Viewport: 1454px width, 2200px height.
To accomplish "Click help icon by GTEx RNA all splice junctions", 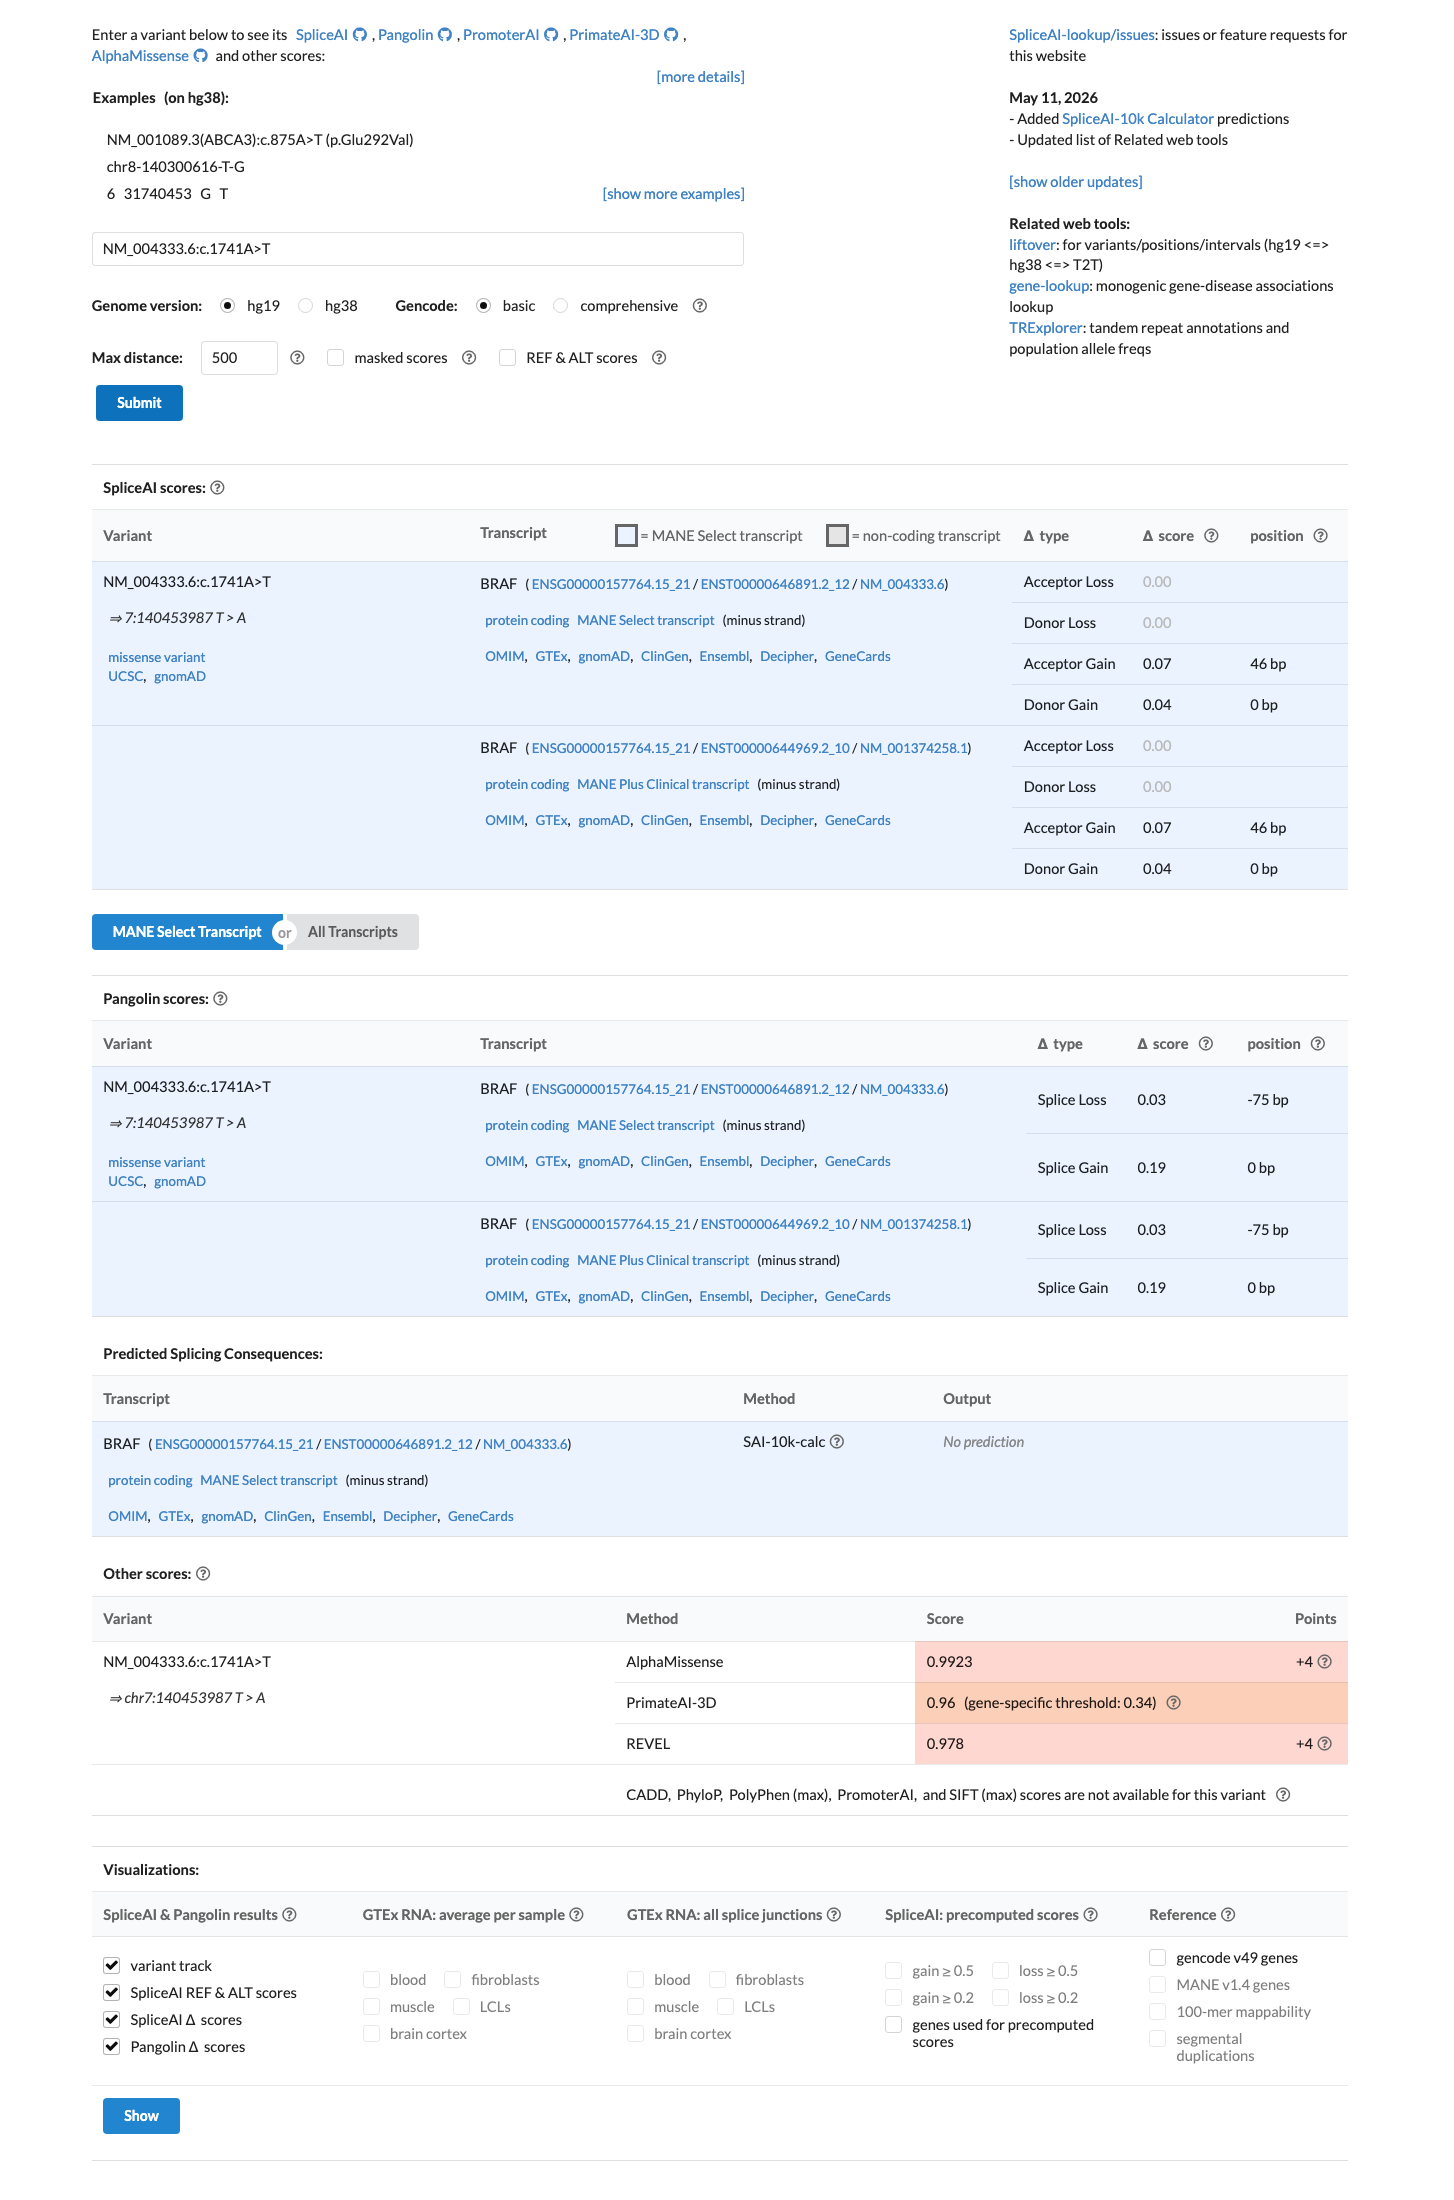I will coord(833,1915).
